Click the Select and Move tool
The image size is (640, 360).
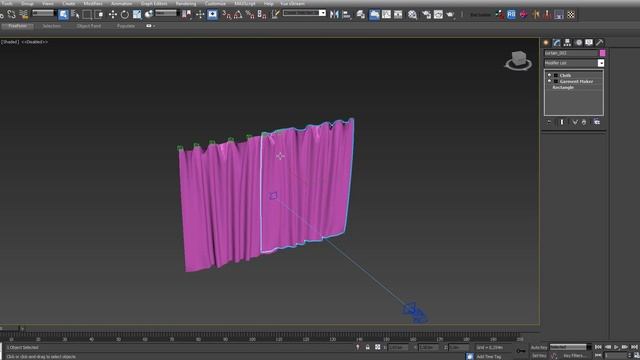pyautogui.click(x=113, y=15)
